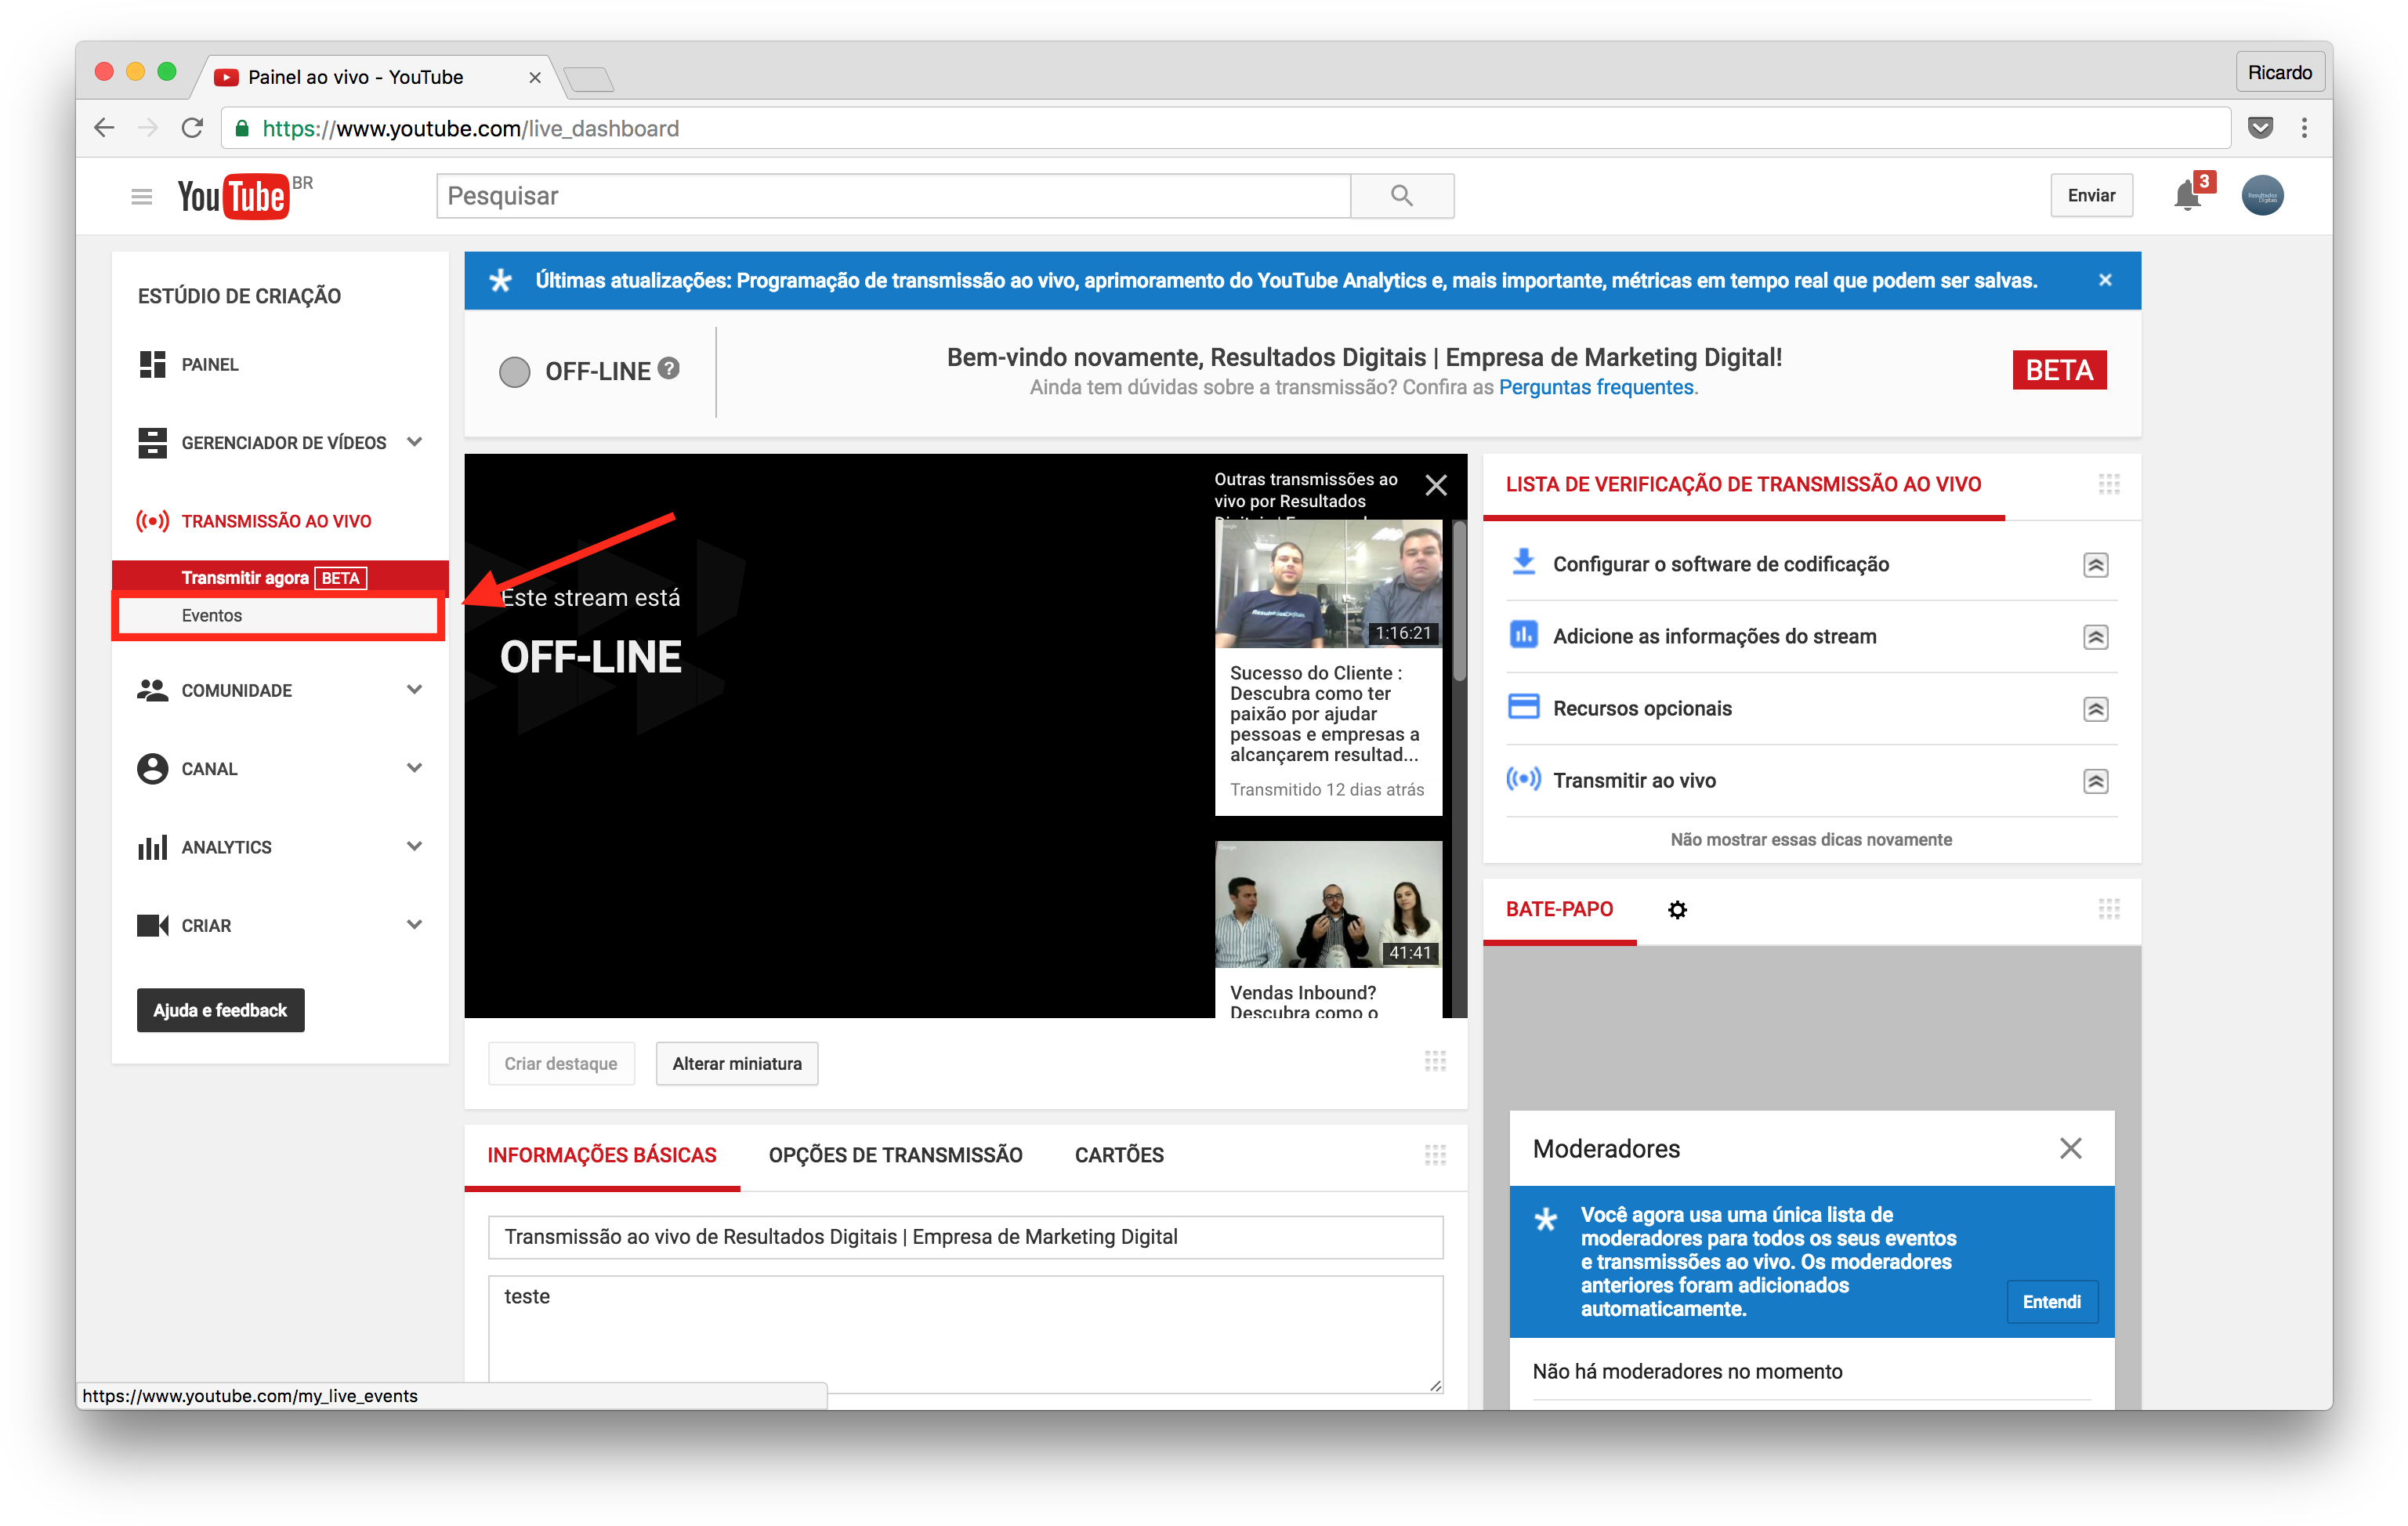Dismiss the blue updates banner
The height and width of the screenshot is (1526, 2408).
pyautogui.click(x=2105, y=280)
